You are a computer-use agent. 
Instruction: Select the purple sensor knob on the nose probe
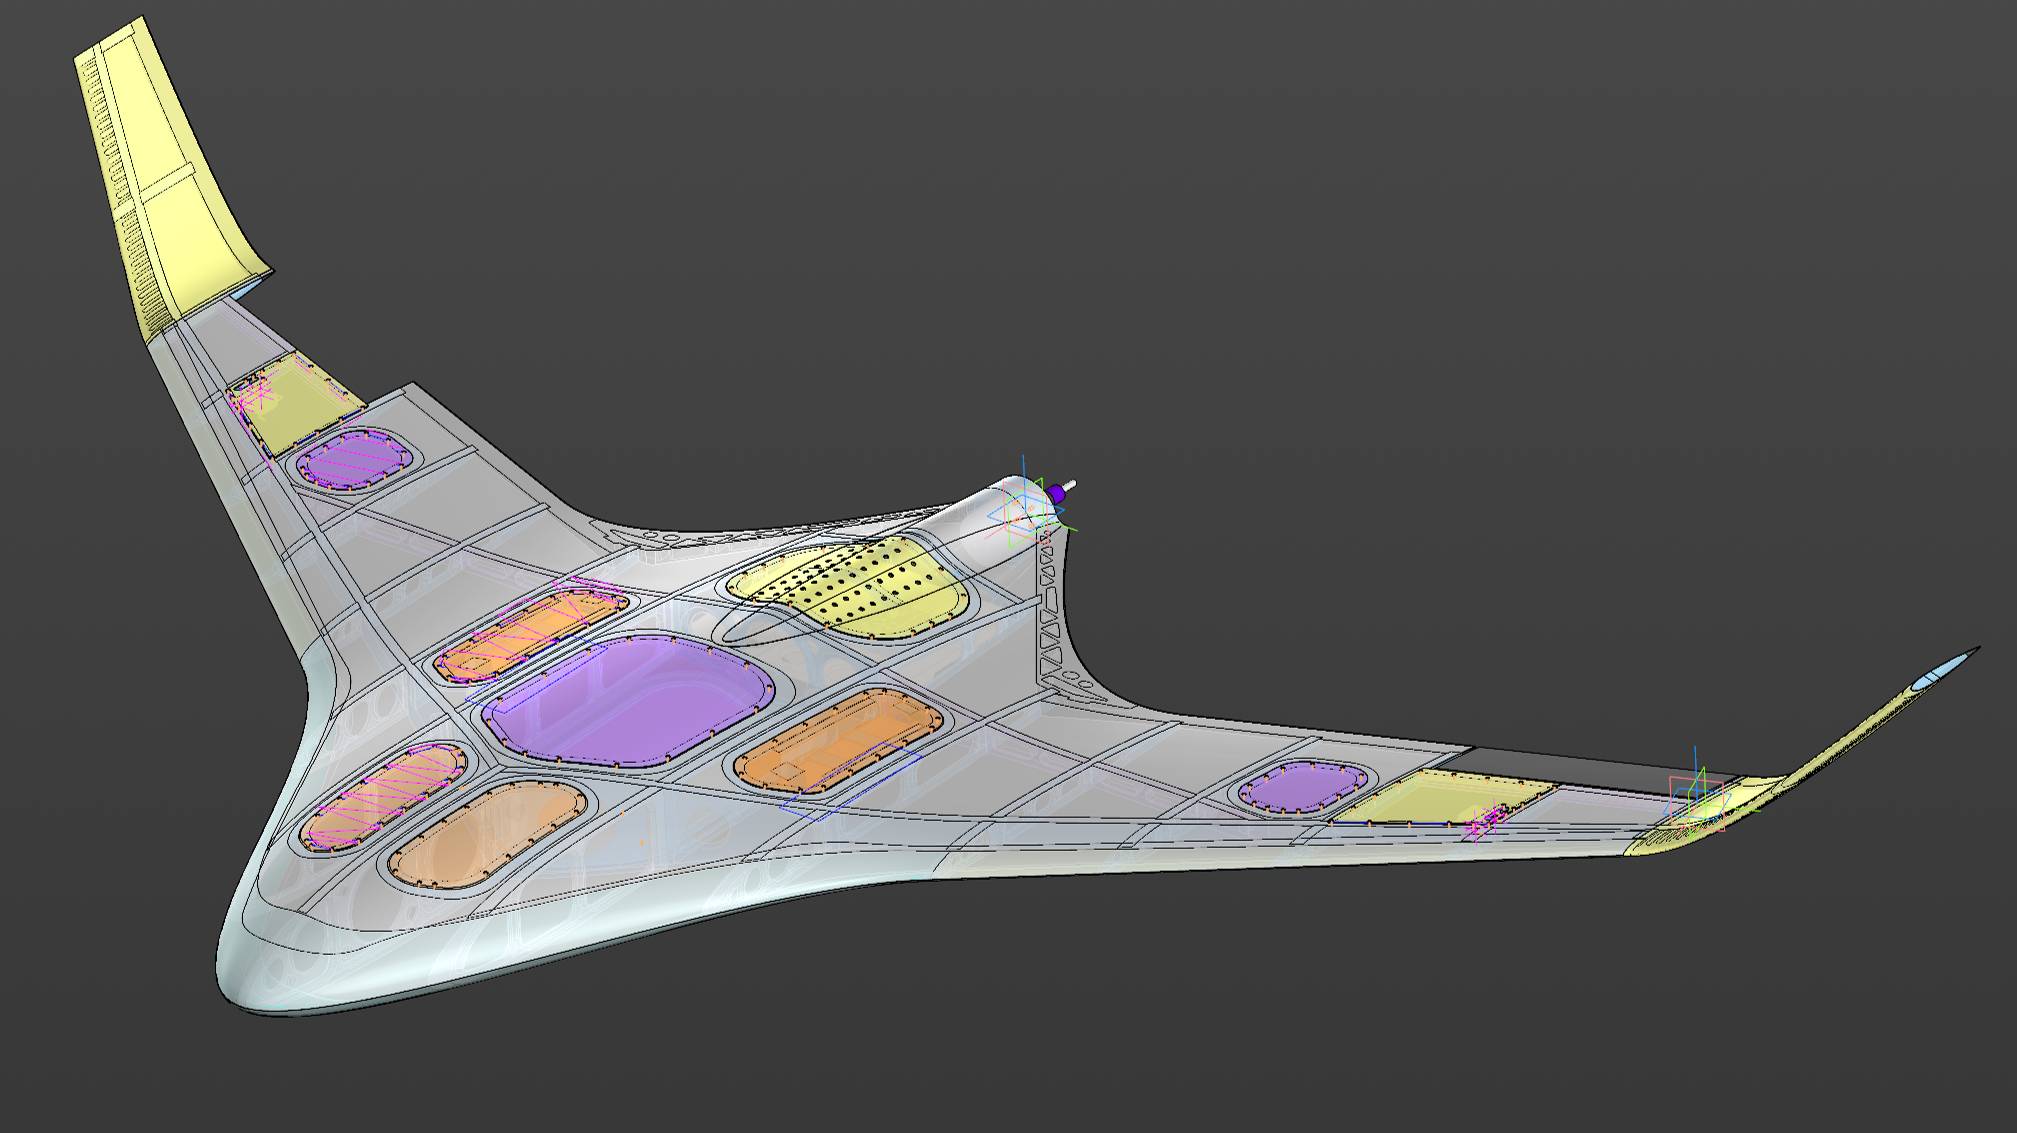1057,495
